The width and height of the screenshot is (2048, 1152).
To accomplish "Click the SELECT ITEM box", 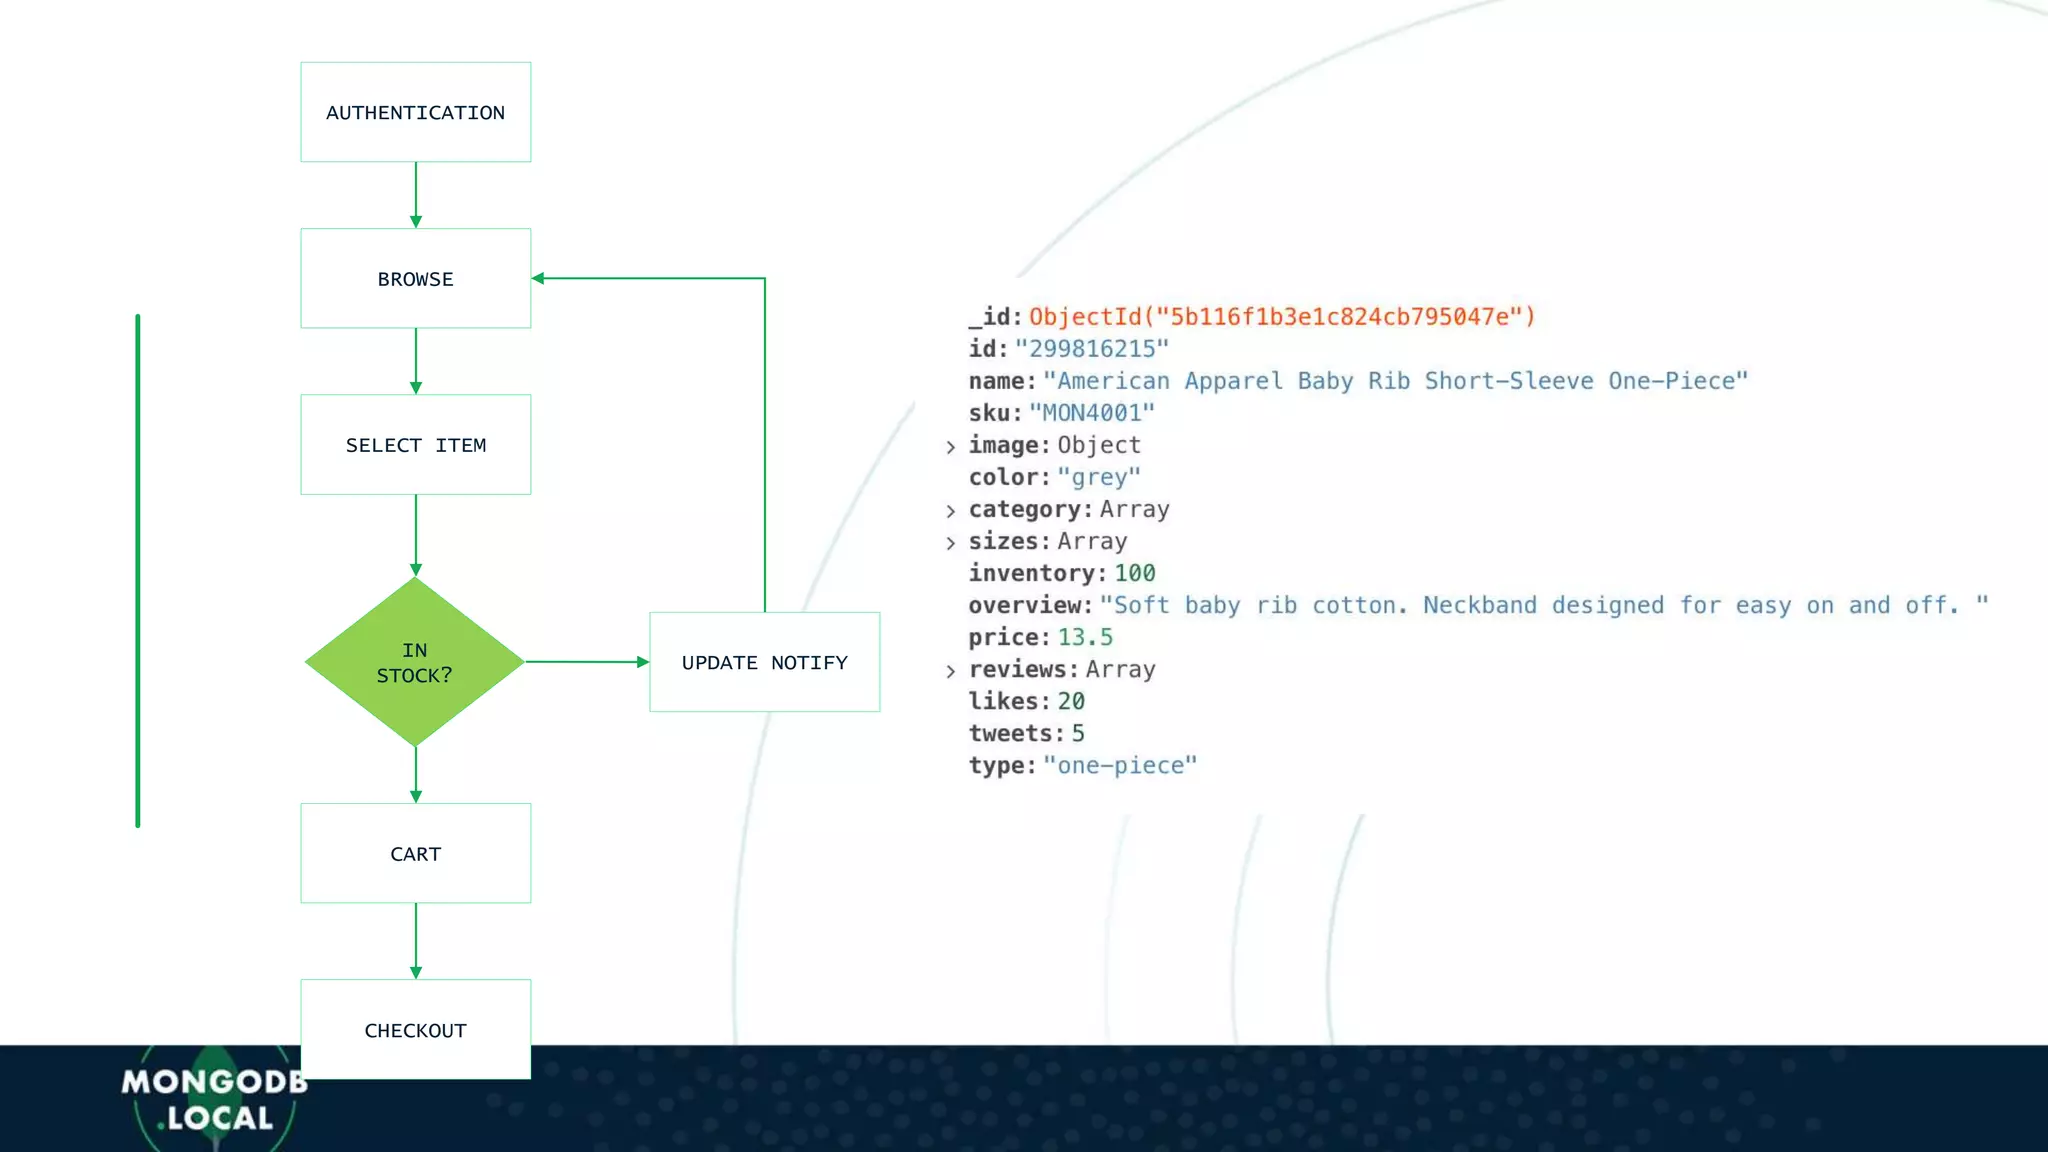I will point(415,444).
